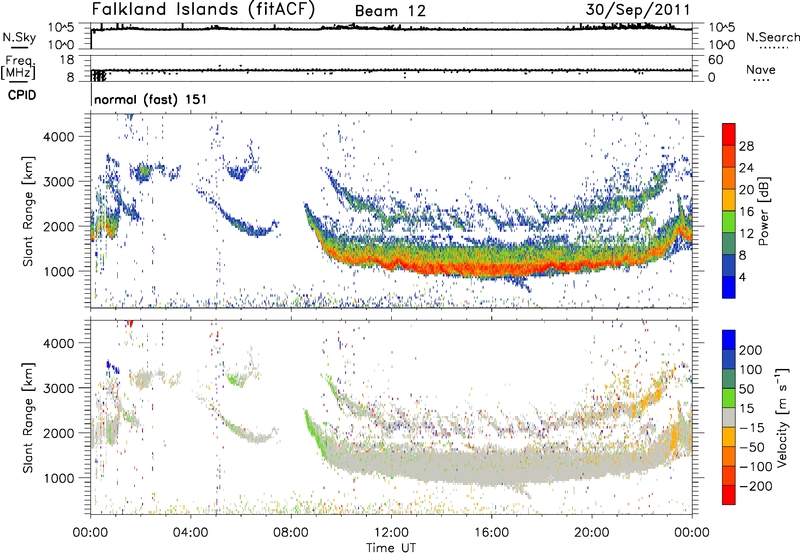Screen dimensions: 800x554
Task: Click the 'Nave' legend label
Action: point(761,70)
